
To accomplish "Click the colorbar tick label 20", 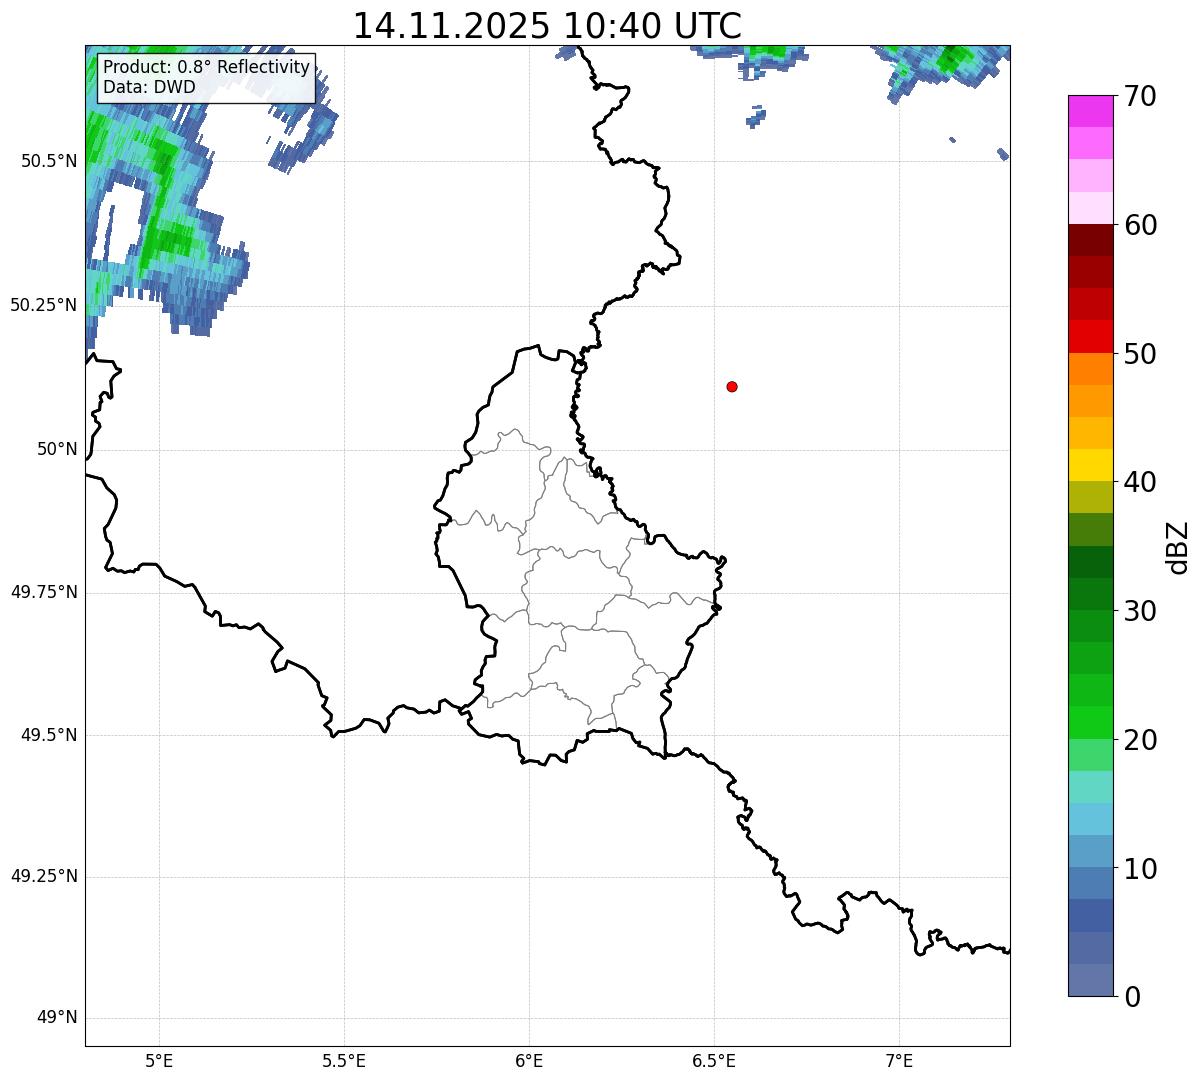I will pos(1140,740).
